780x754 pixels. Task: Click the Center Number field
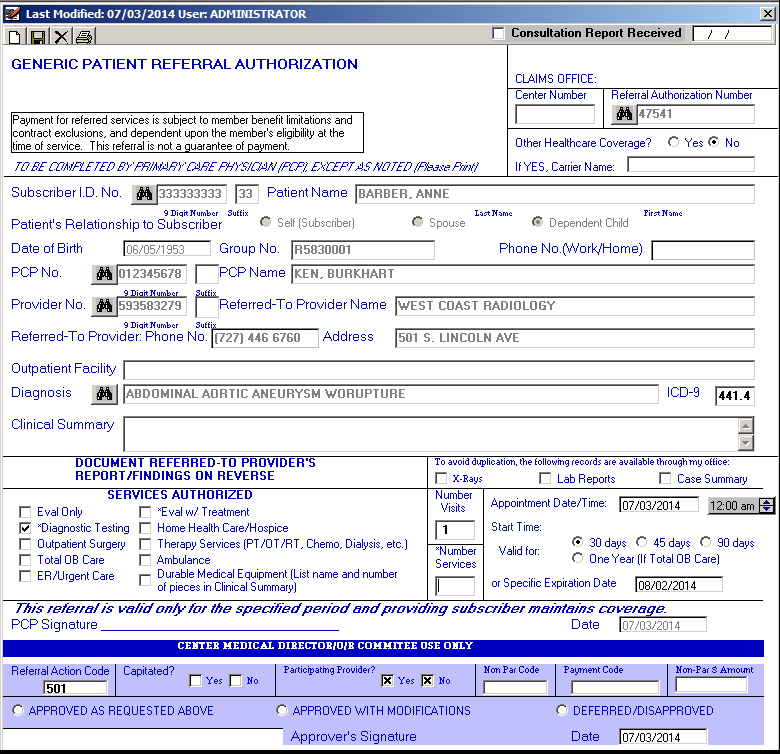[555, 114]
